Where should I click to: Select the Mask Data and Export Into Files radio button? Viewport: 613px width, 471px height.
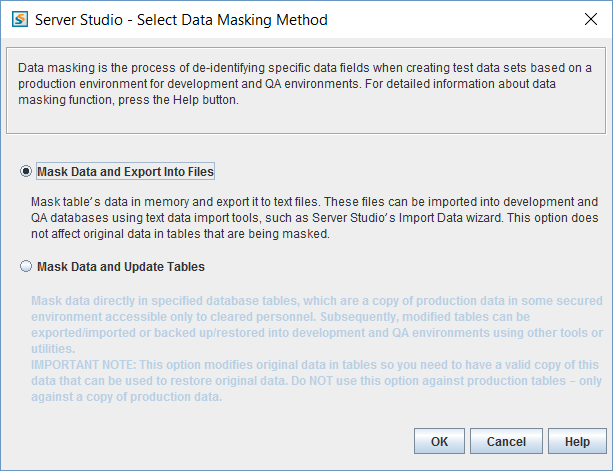[26, 172]
